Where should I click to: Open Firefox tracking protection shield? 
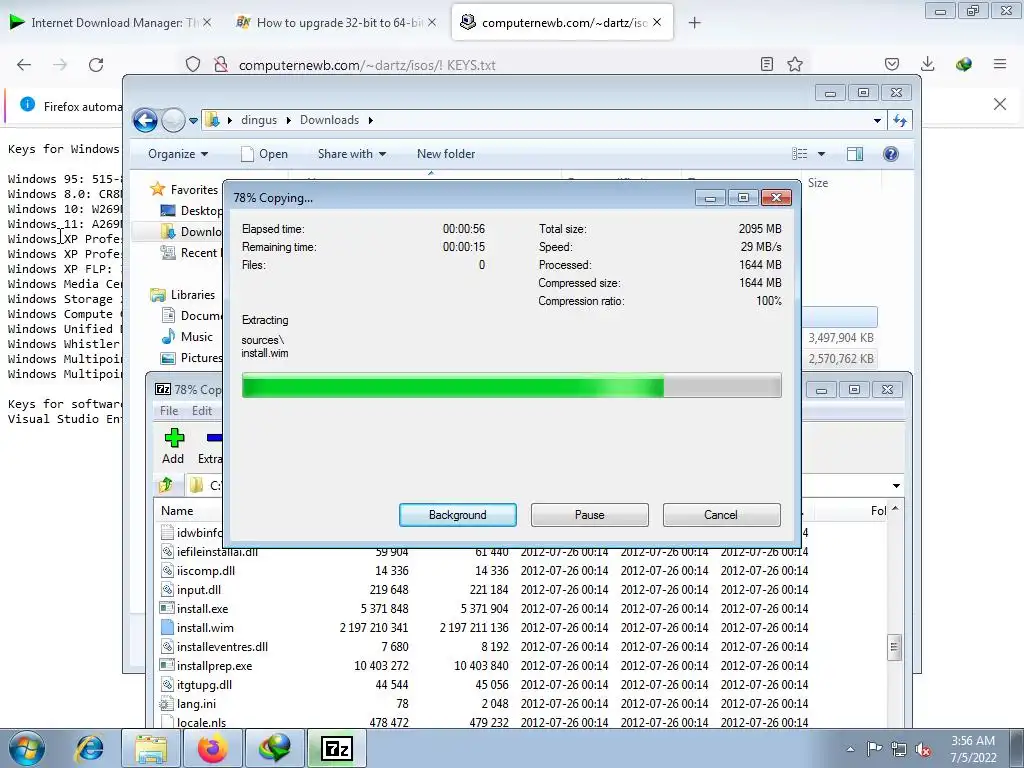pos(193,65)
